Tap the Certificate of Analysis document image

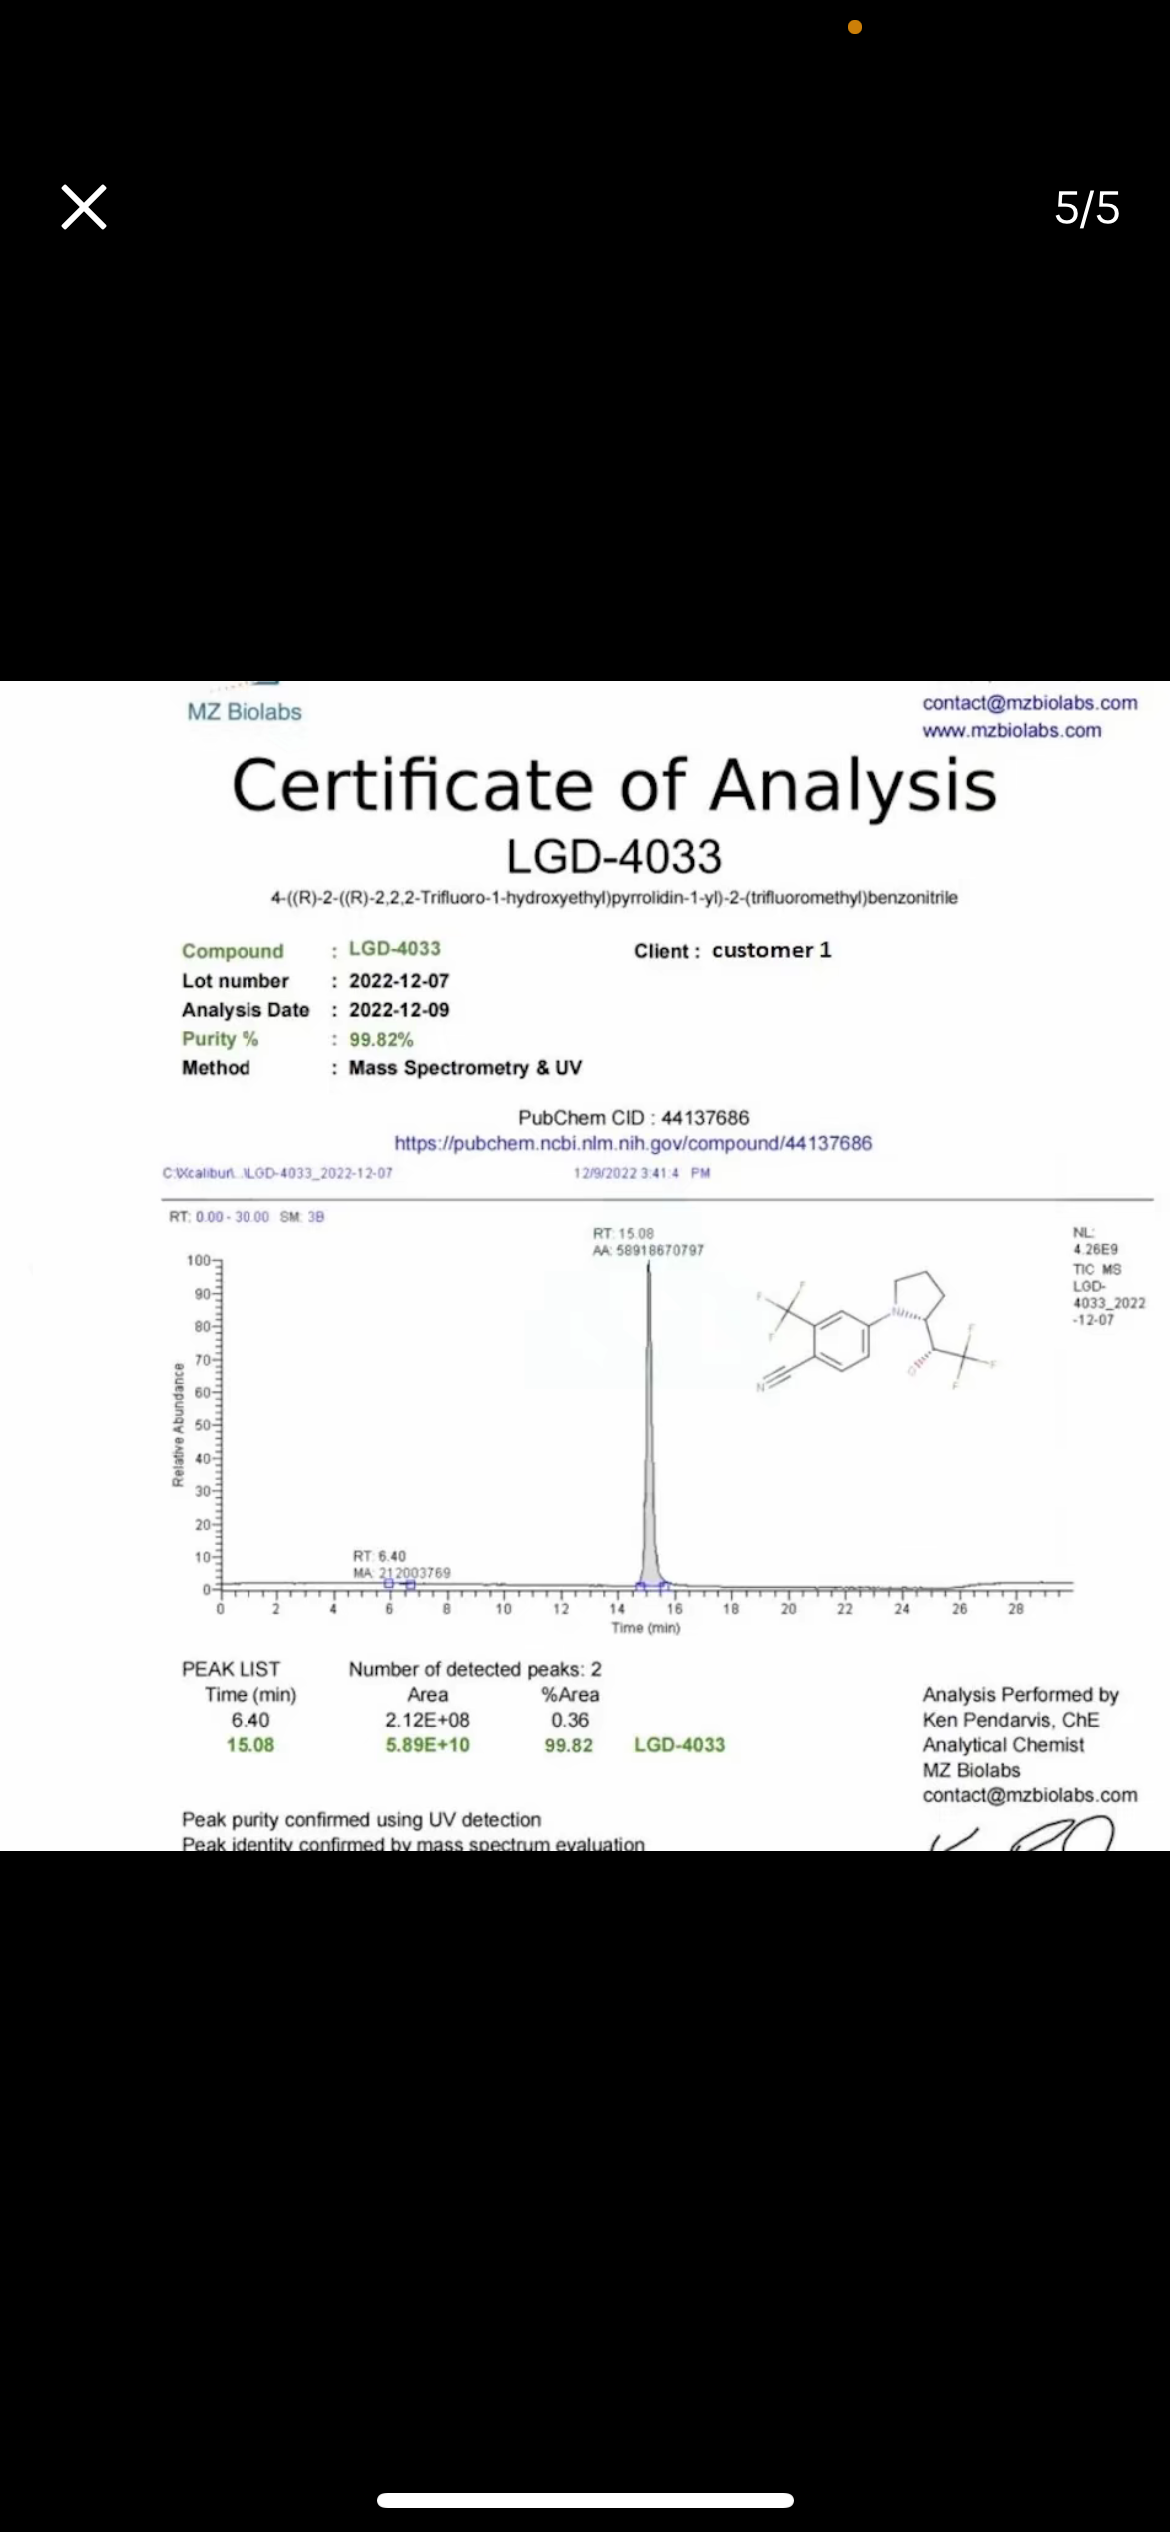click(x=585, y=1265)
